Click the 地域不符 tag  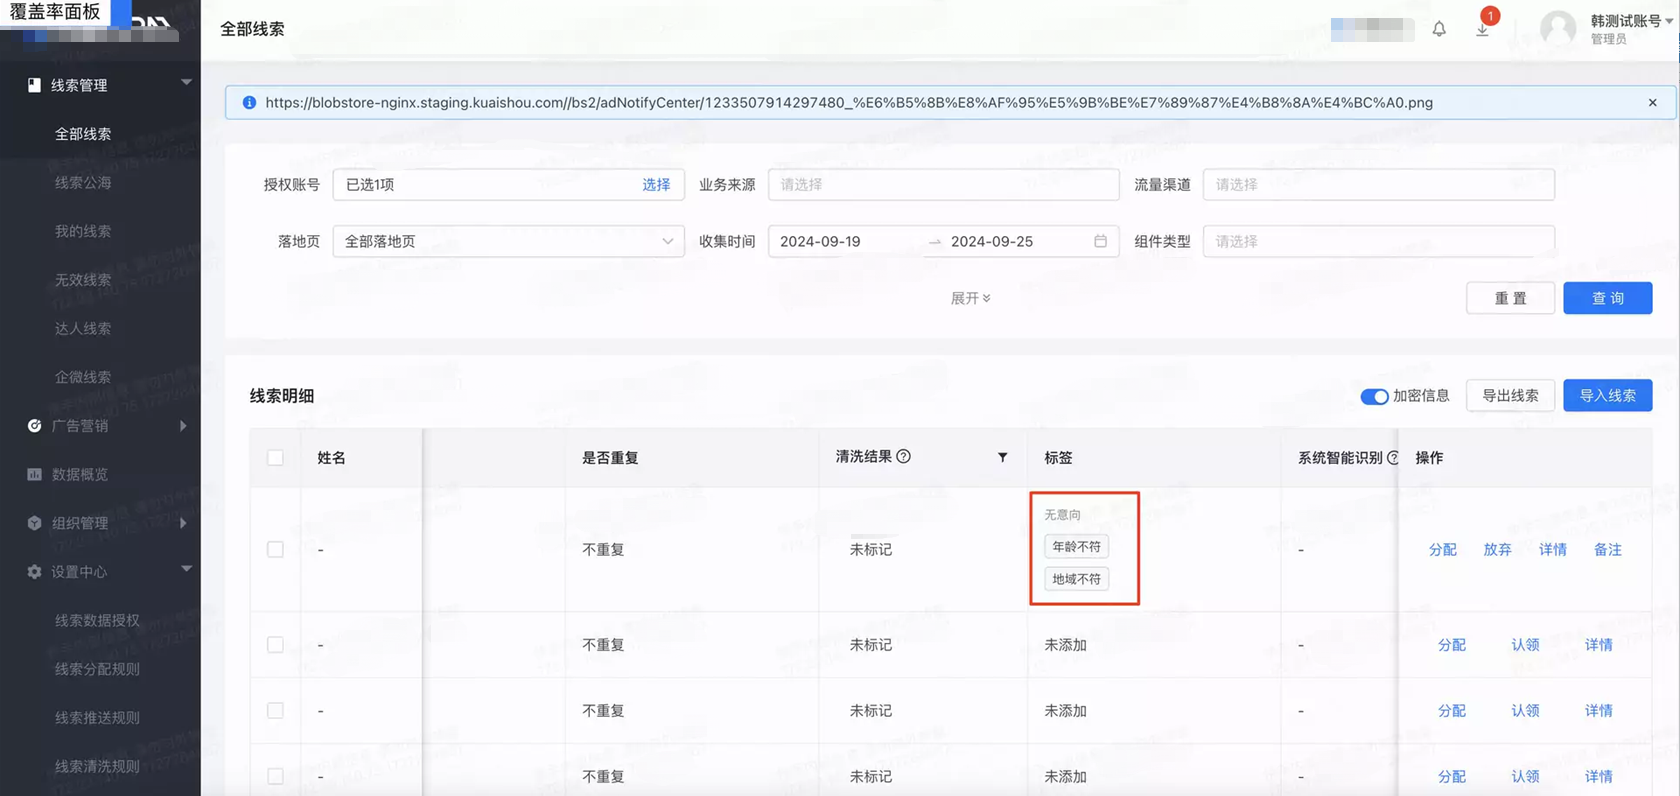click(1076, 579)
